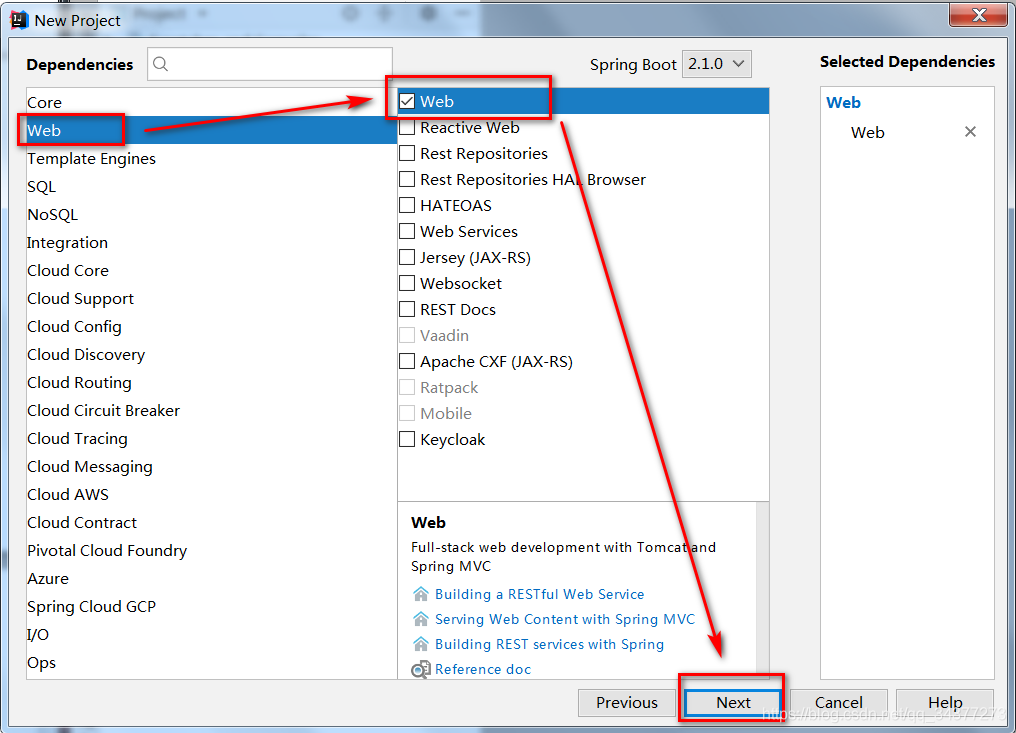Click the IntelliJ icon in title bar

pos(19,20)
